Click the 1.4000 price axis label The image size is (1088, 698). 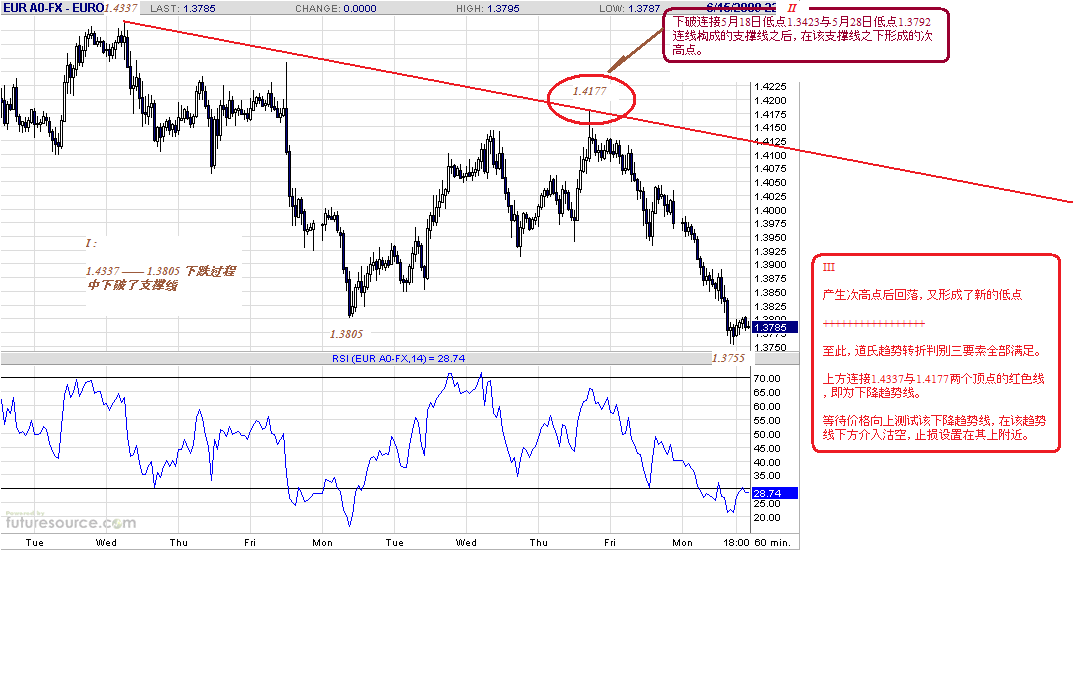[x=770, y=210]
